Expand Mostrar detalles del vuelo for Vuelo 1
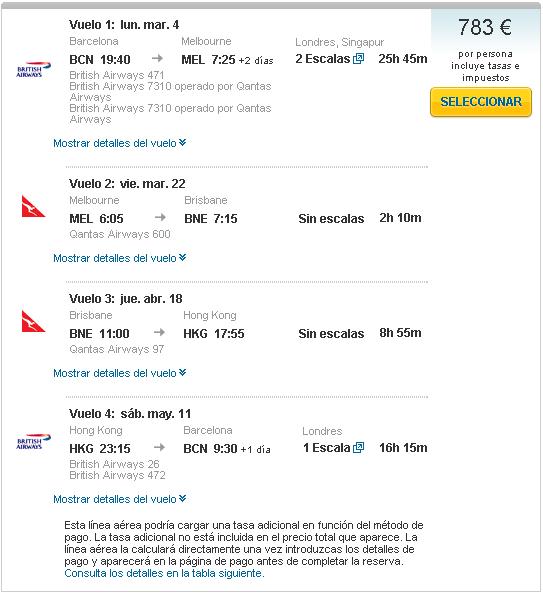 (x=120, y=143)
